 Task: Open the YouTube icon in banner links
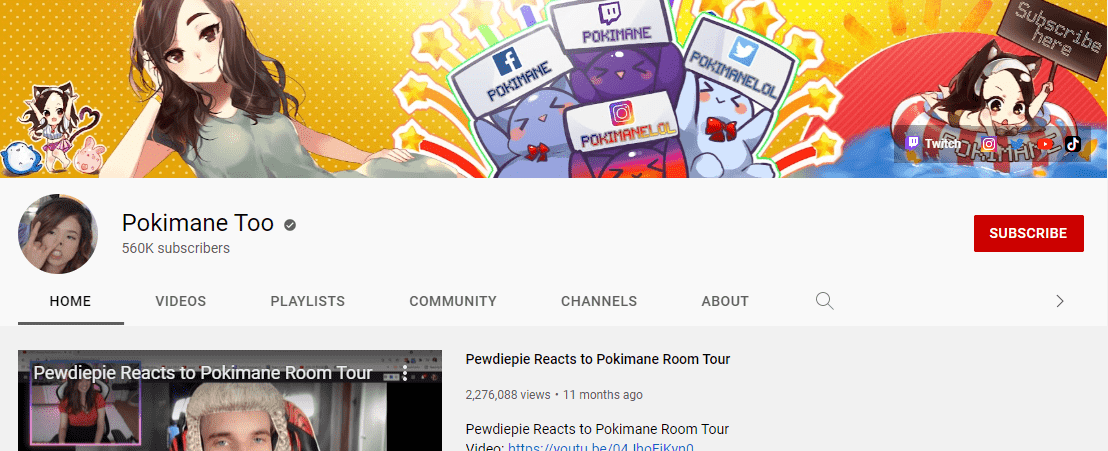click(1045, 144)
